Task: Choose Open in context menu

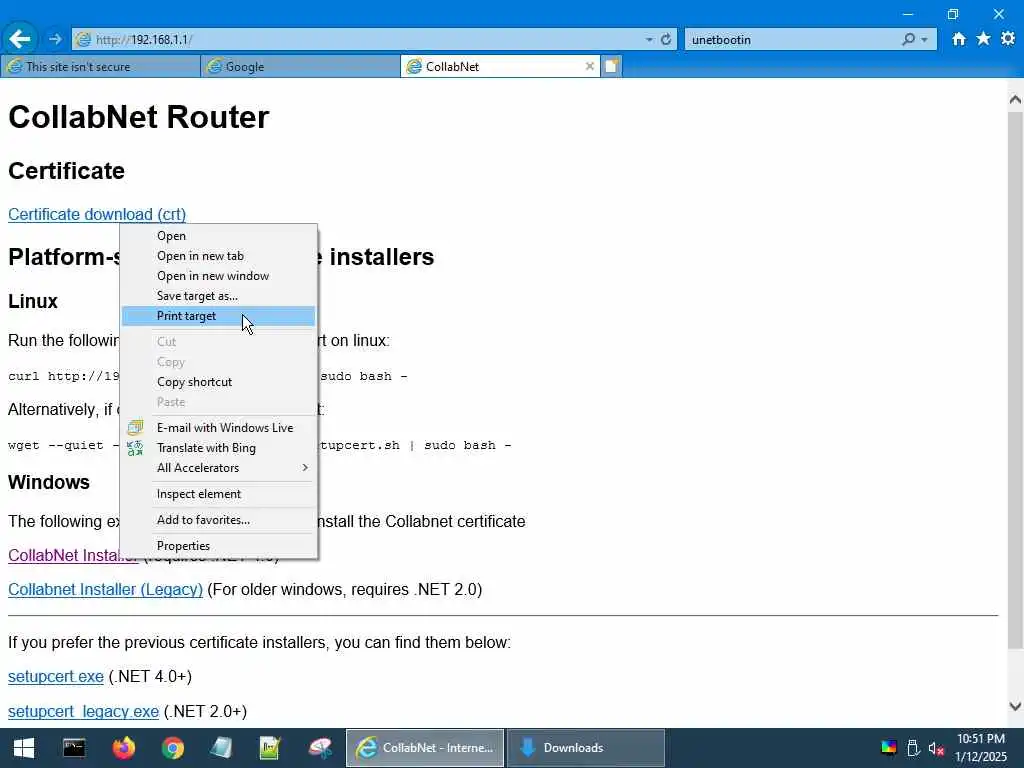Action: tap(218, 236)
